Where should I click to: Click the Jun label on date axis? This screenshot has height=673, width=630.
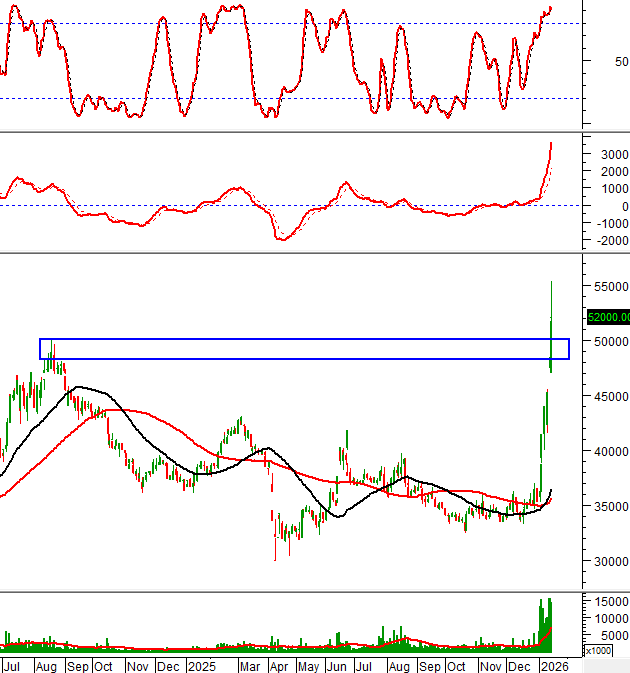click(x=337, y=665)
